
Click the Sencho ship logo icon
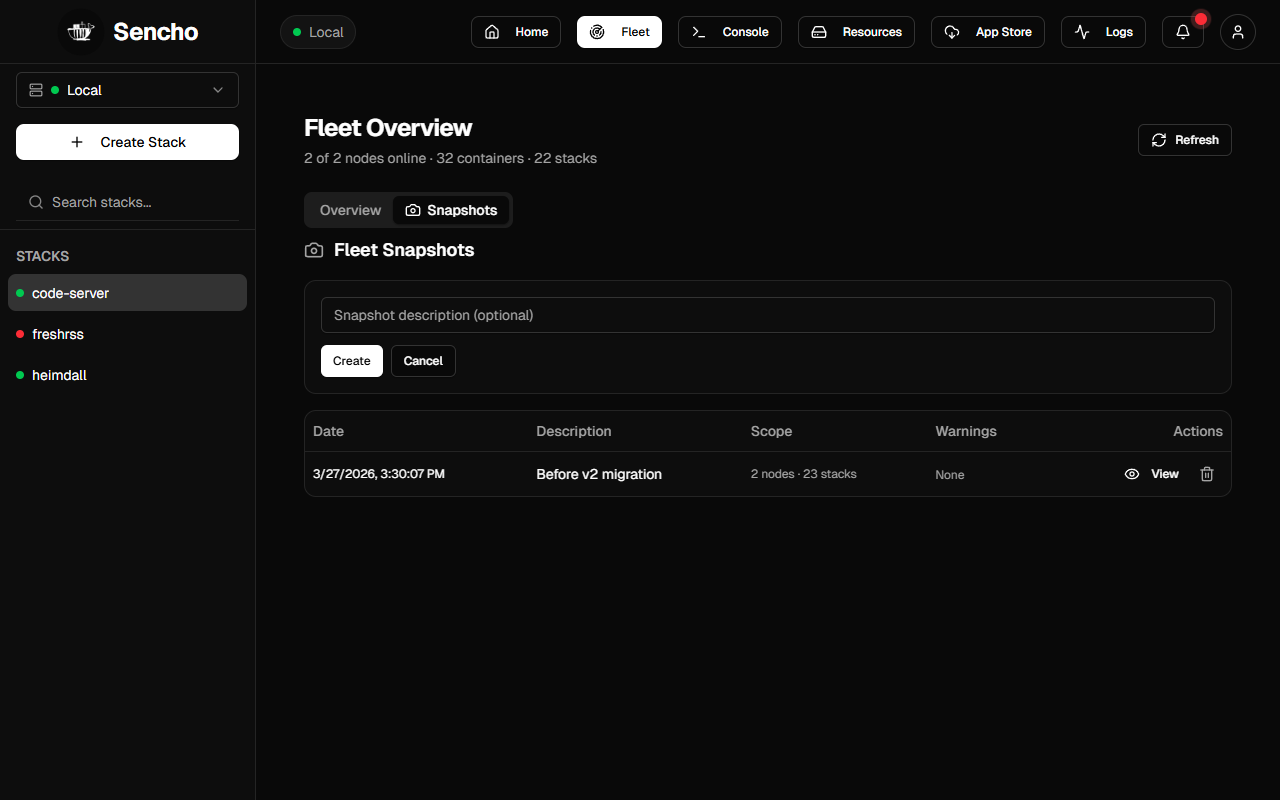(80, 32)
